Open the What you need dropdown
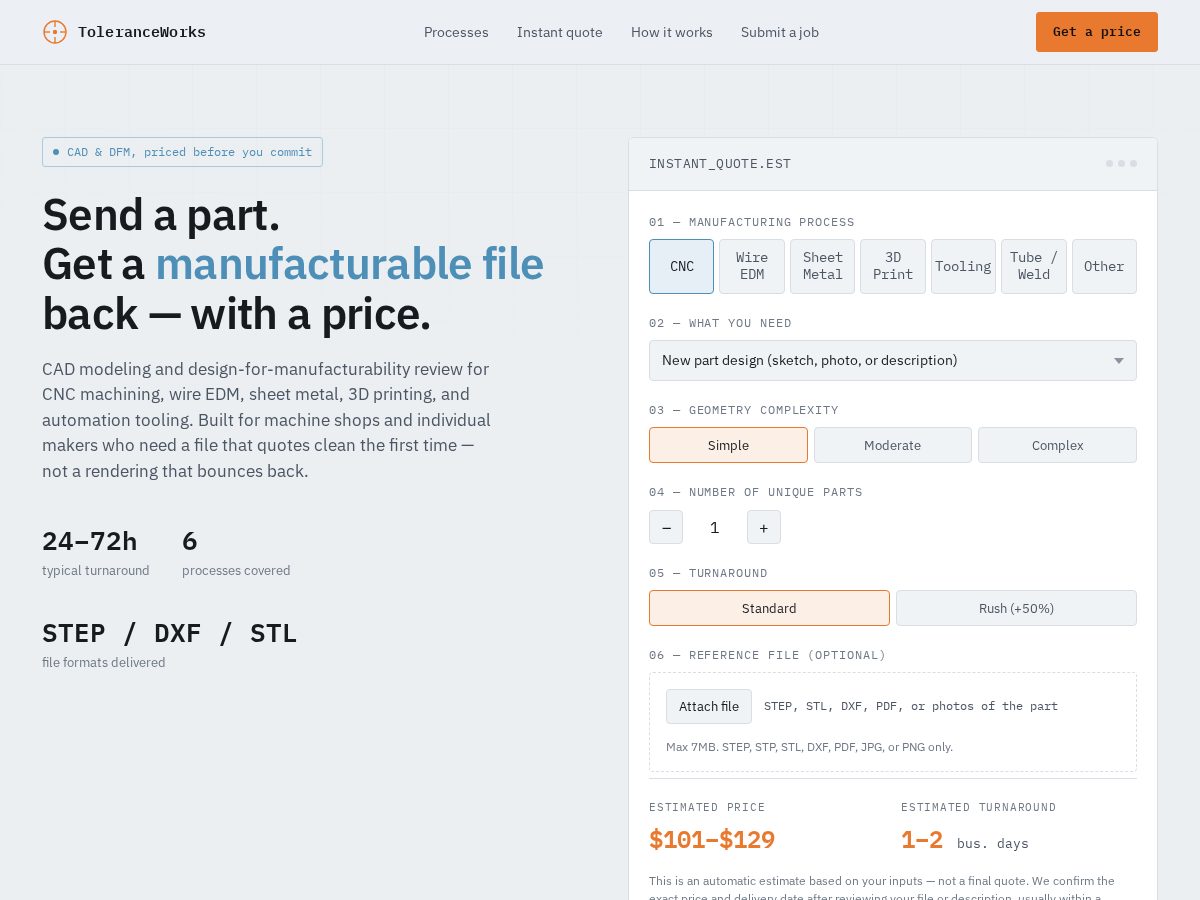 pyautogui.click(x=893, y=360)
